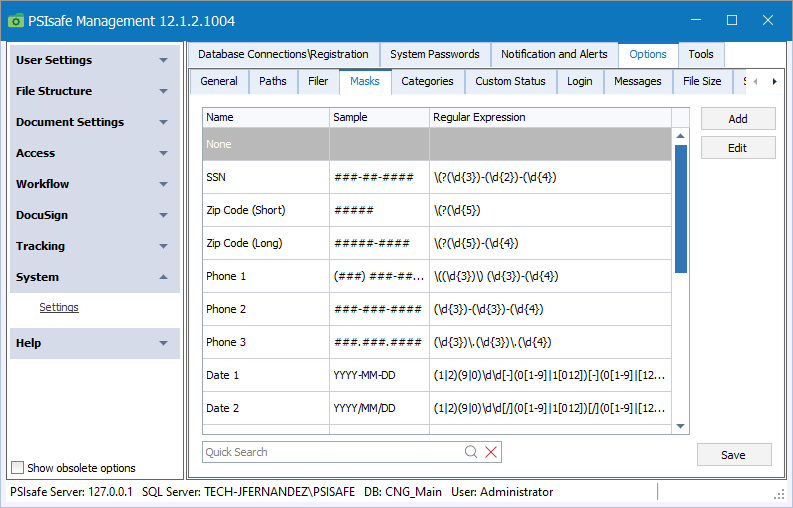Select the Zip Code (Long) row

[437, 243]
